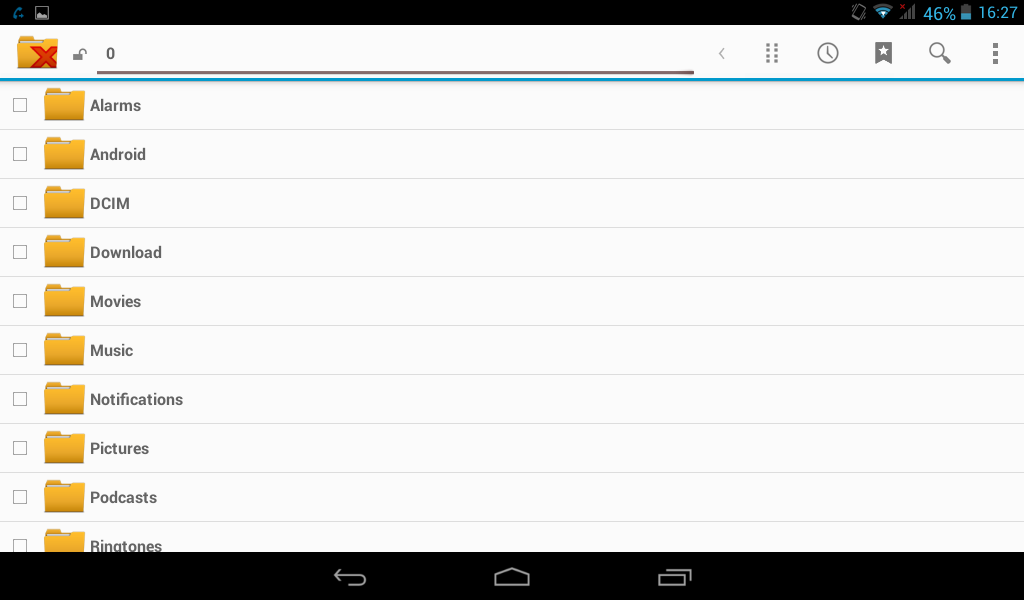Viewport: 1024px width, 600px height.
Task: Toggle the unlock padlock icon
Action: (x=80, y=54)
